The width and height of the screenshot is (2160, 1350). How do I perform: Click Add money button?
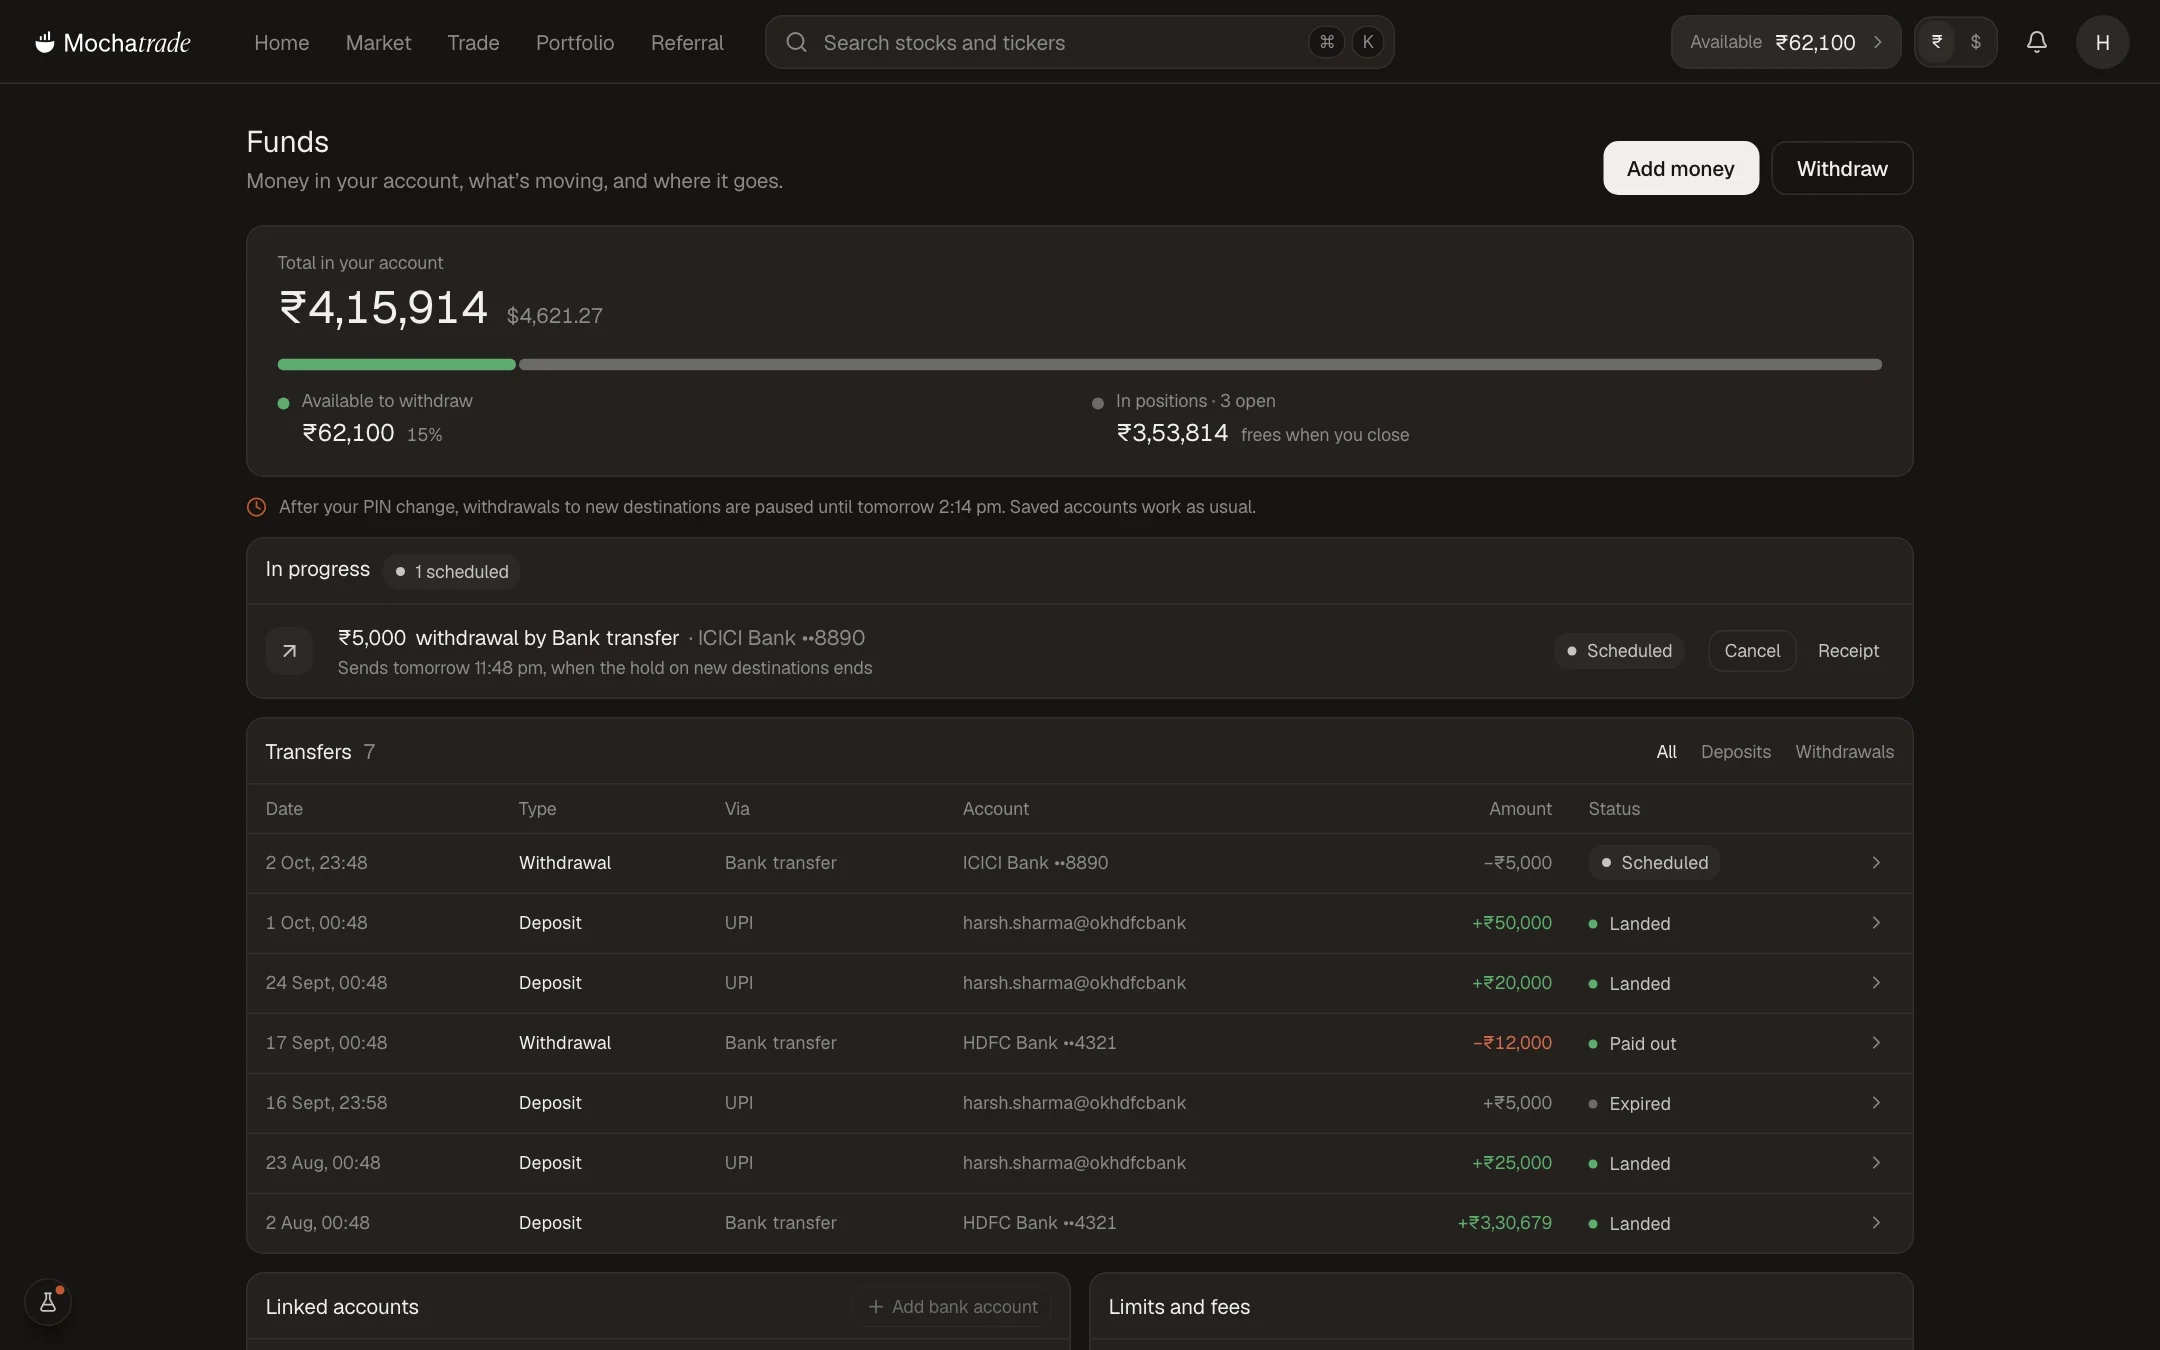[x=1680, y=168]
